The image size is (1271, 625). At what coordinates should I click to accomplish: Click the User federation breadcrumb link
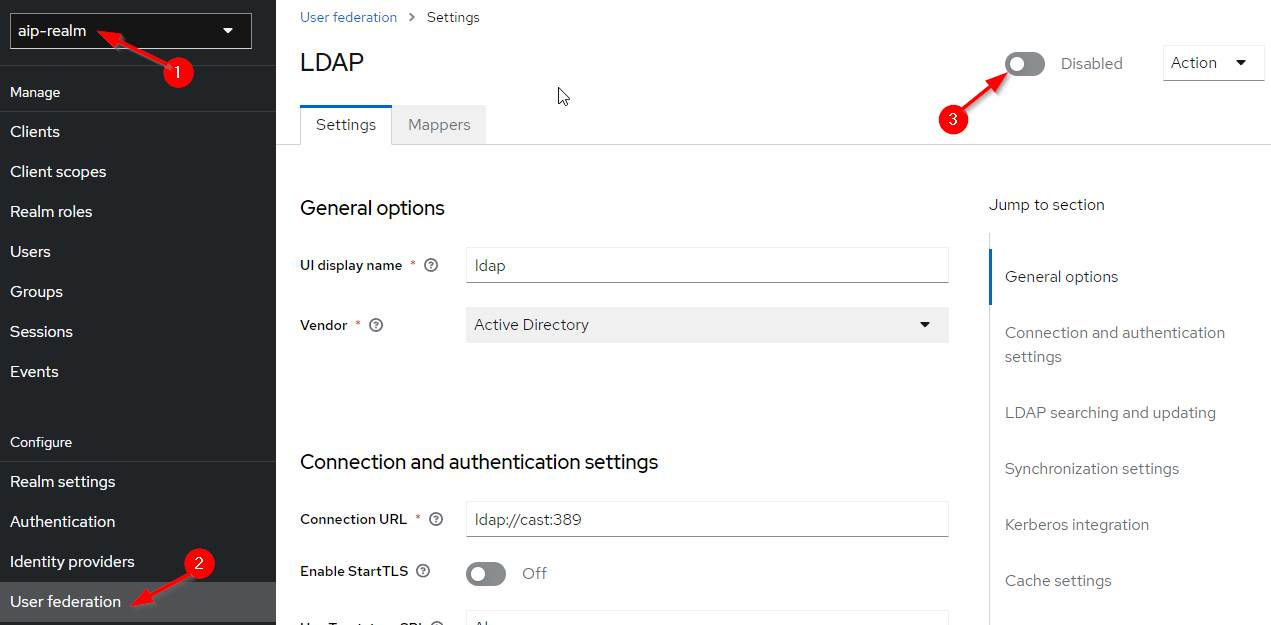348,17
